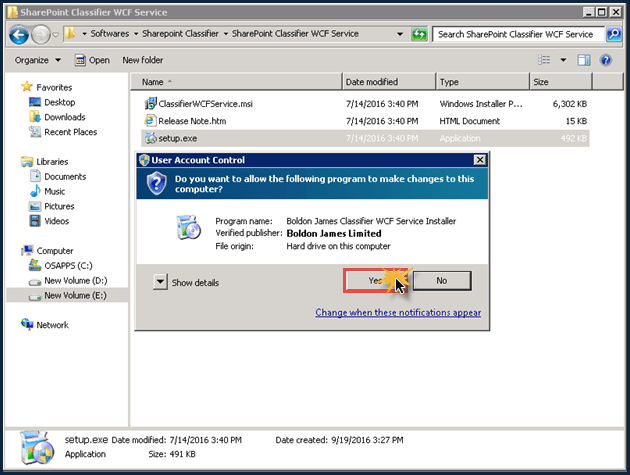
Task: Minimize the SharePoint Classifier WCF Service window
Action: pyautogui.click(x=589, y=12)
